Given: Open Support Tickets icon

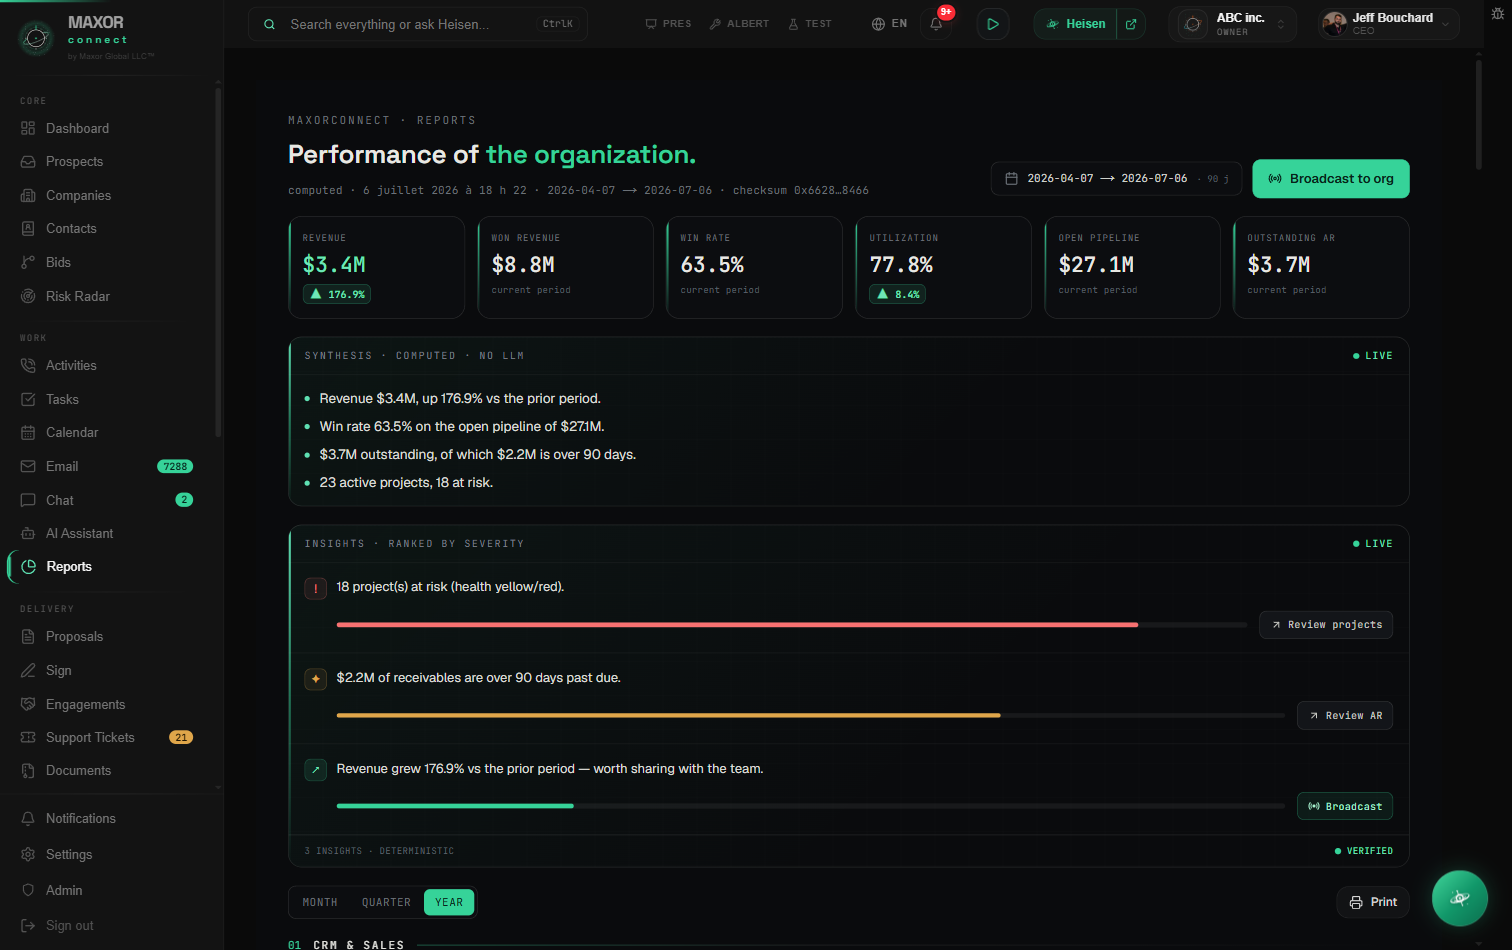Looking at the screenshot, I should [x=28, y=737].
